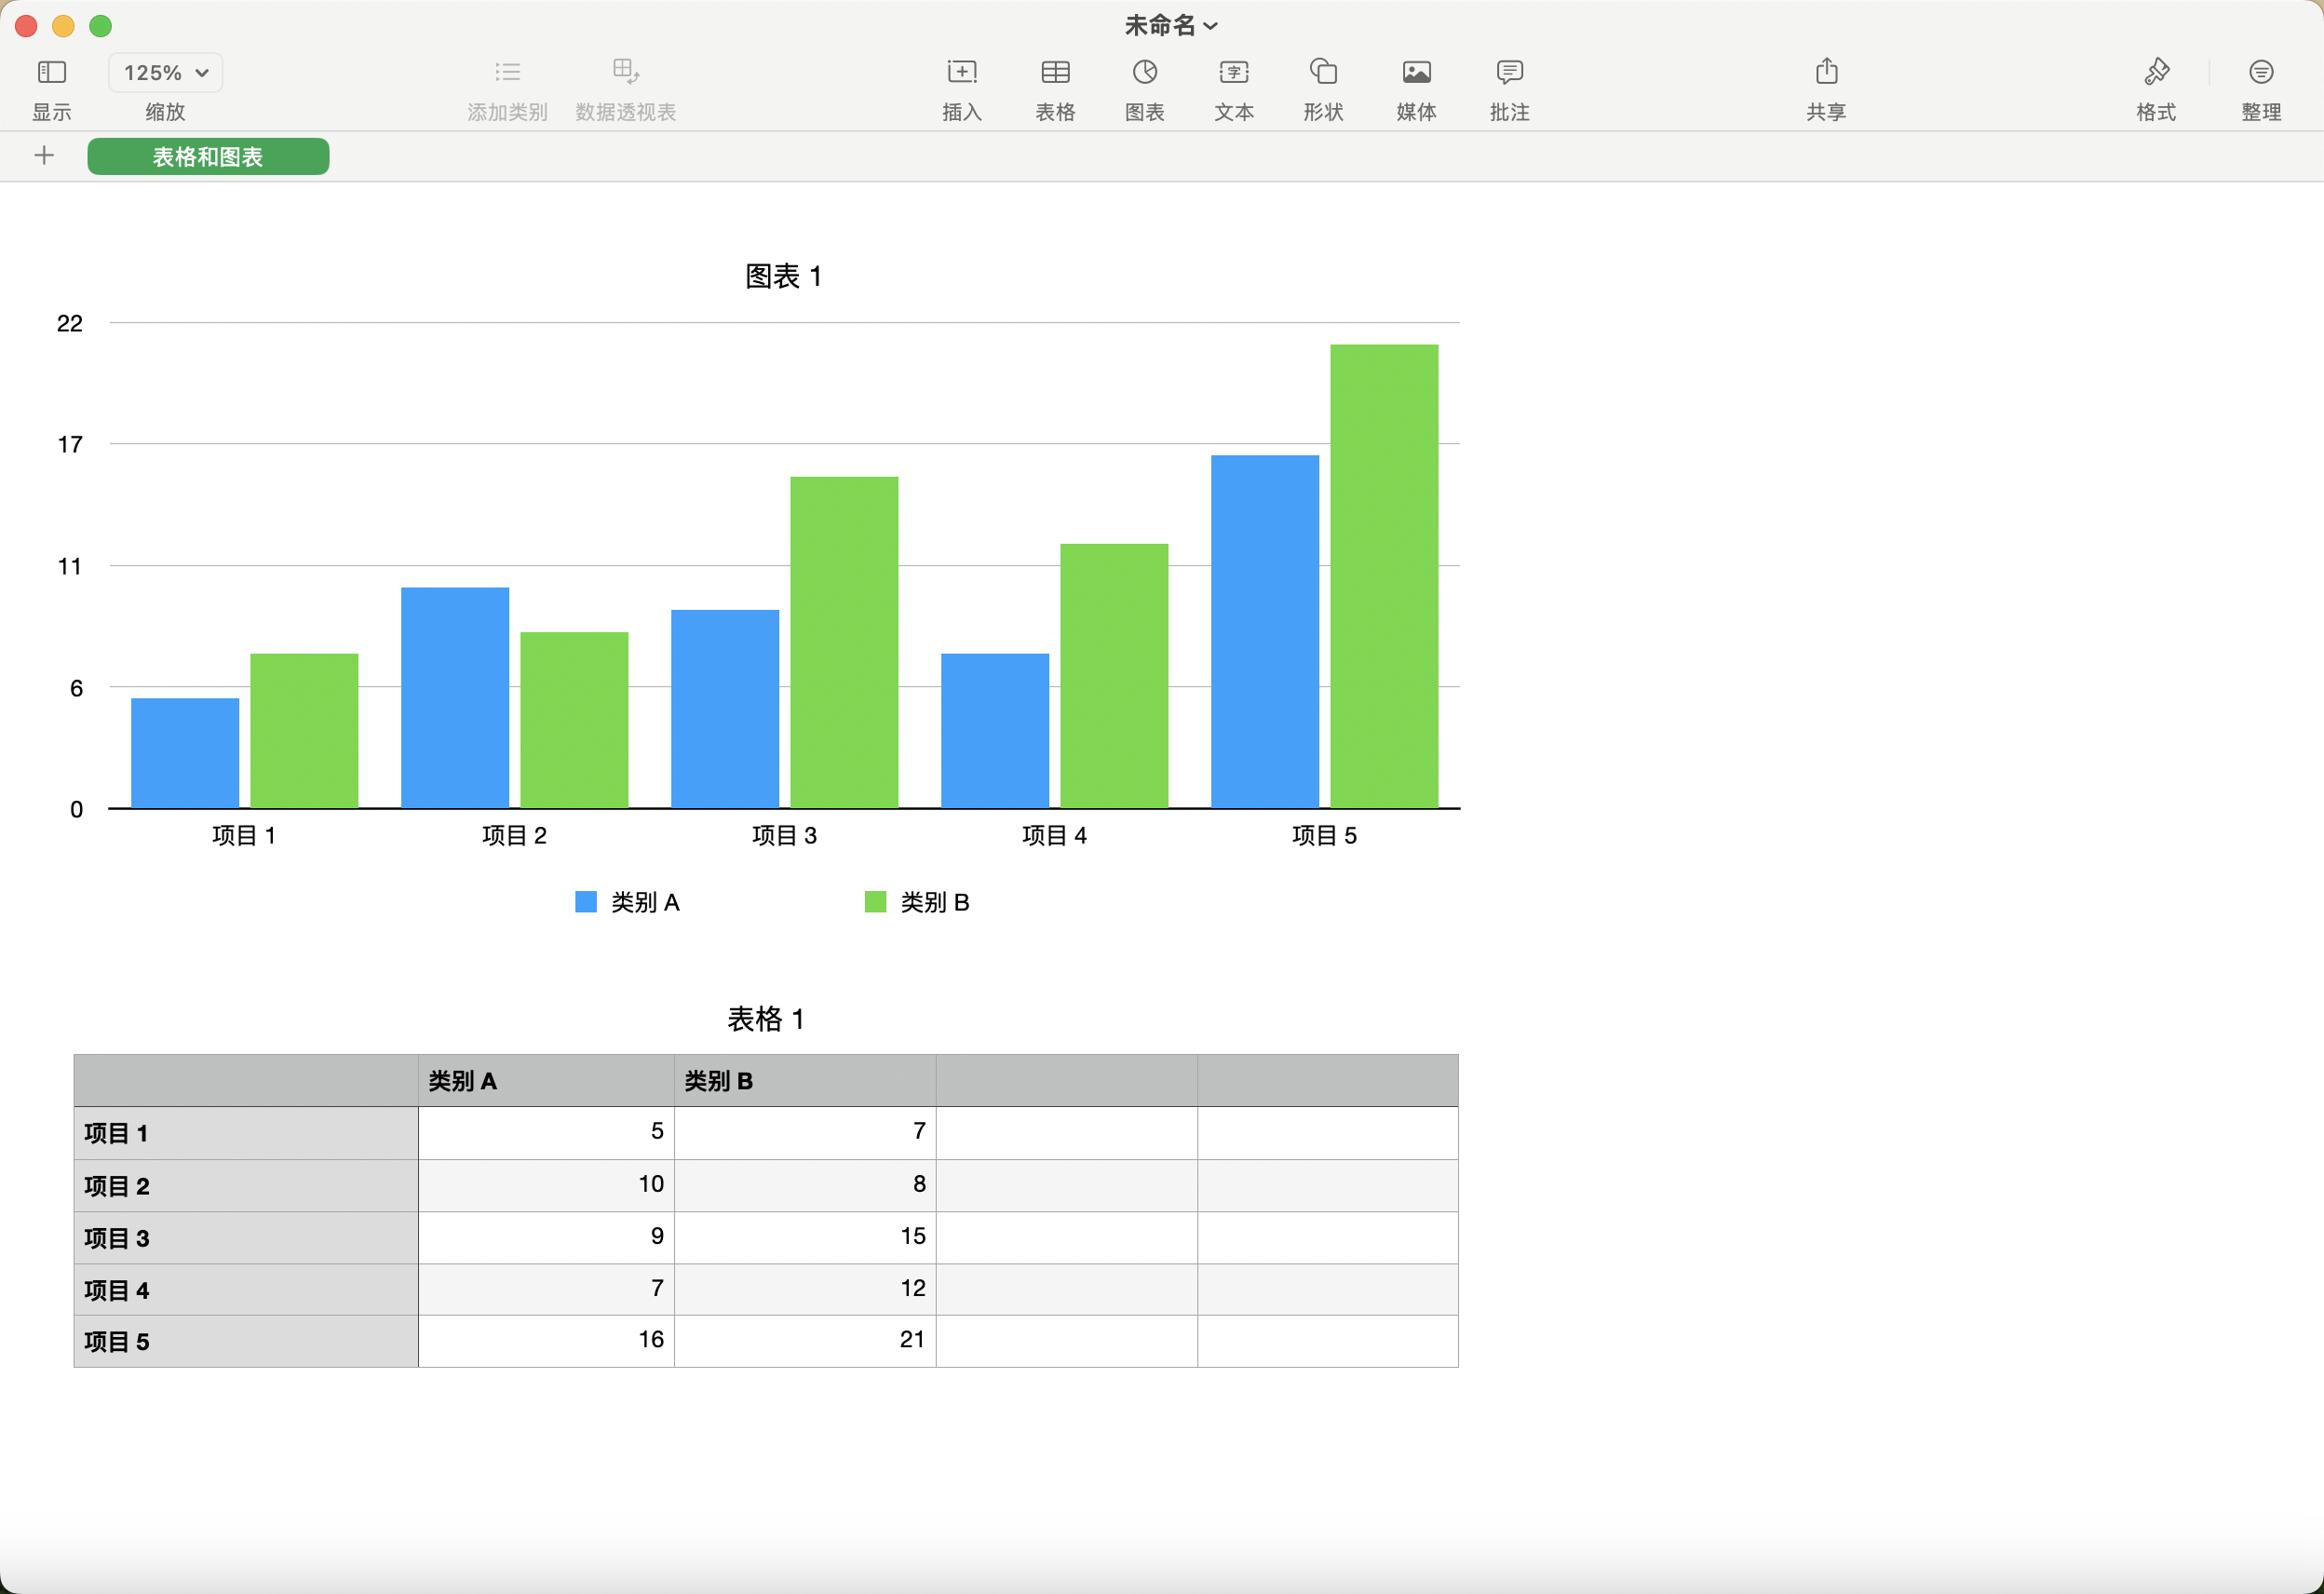Click the 类别 B green legend swatch

click(875, 902)
